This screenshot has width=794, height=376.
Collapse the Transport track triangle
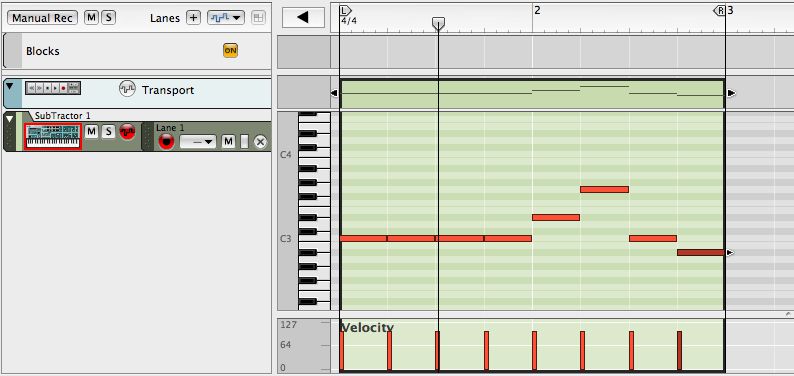pos(10,86)
